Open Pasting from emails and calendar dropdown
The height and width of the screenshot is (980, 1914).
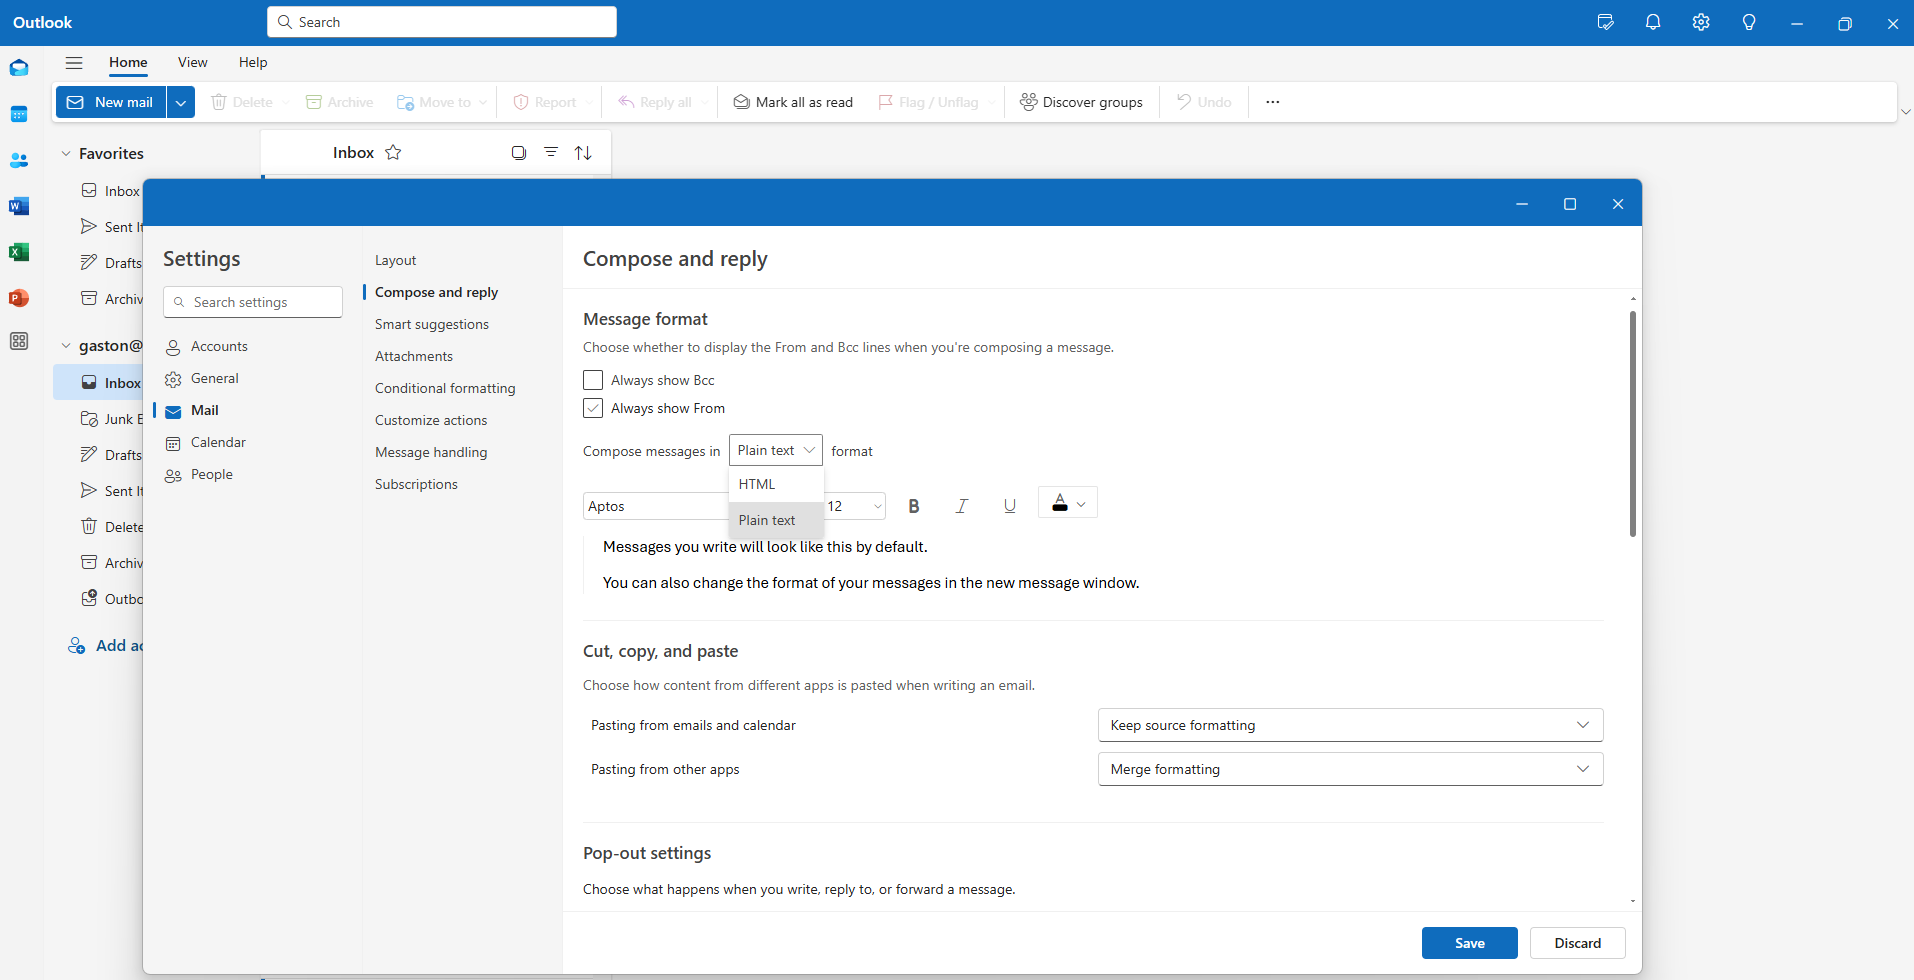point(1350,725)
